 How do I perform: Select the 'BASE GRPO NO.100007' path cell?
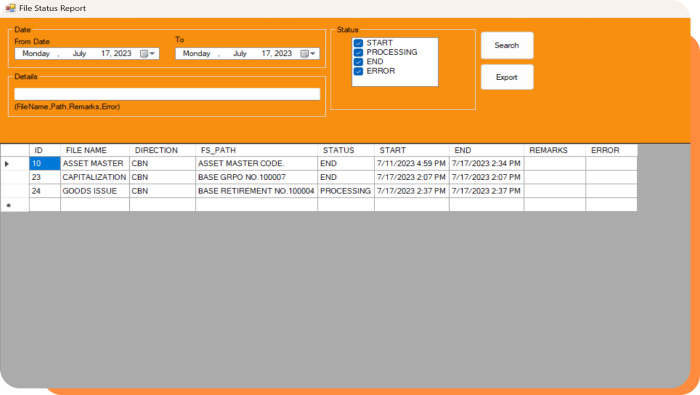(256, 177)
